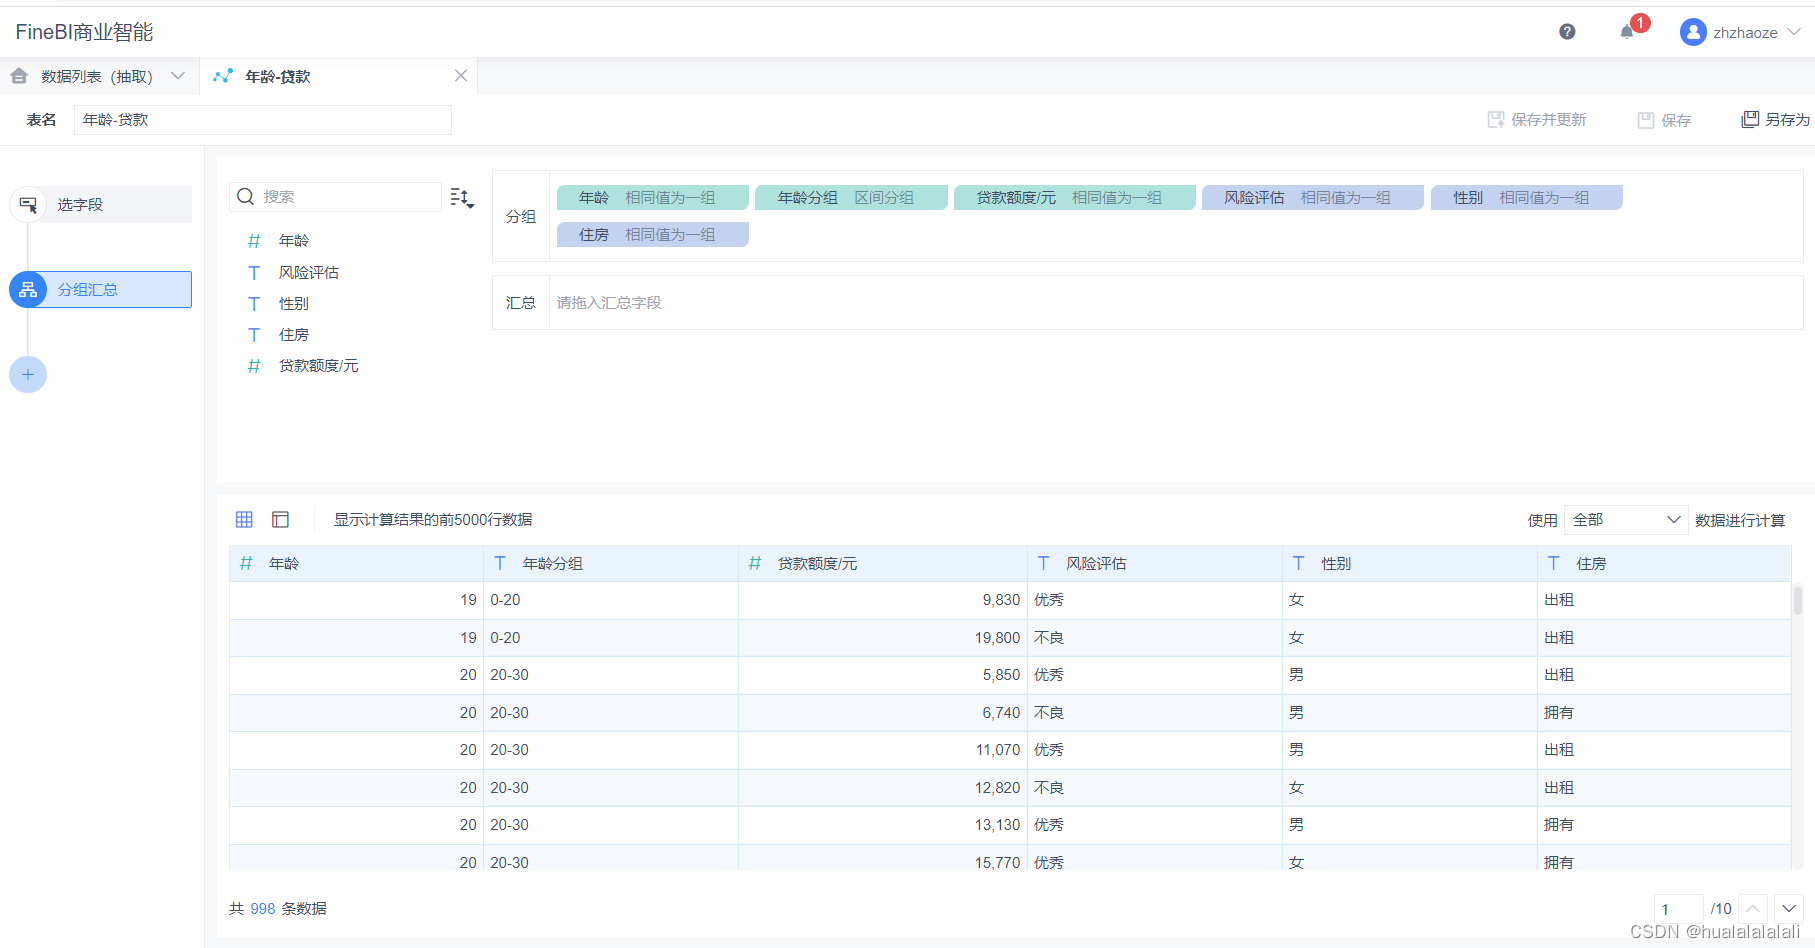Open the 性别 grouping chip
The width and height of the screenshot is (1815, 948).
pos(1526,198)
